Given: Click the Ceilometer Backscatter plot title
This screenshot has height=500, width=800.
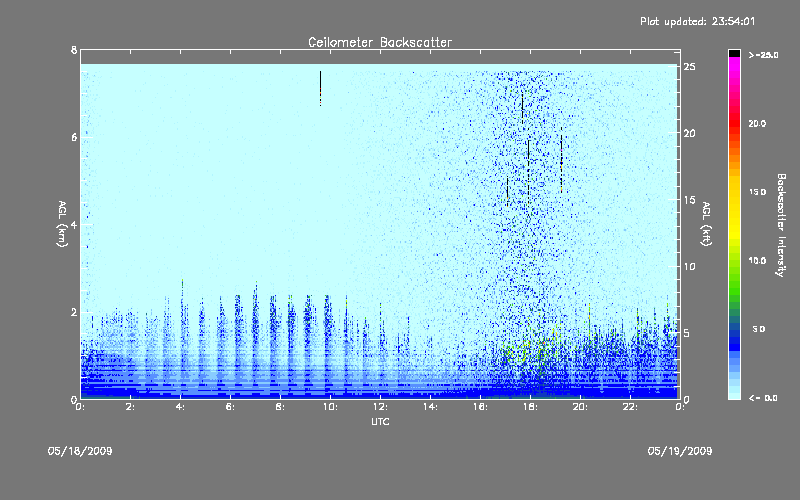Looking at the screenshot, I should 380,42.
